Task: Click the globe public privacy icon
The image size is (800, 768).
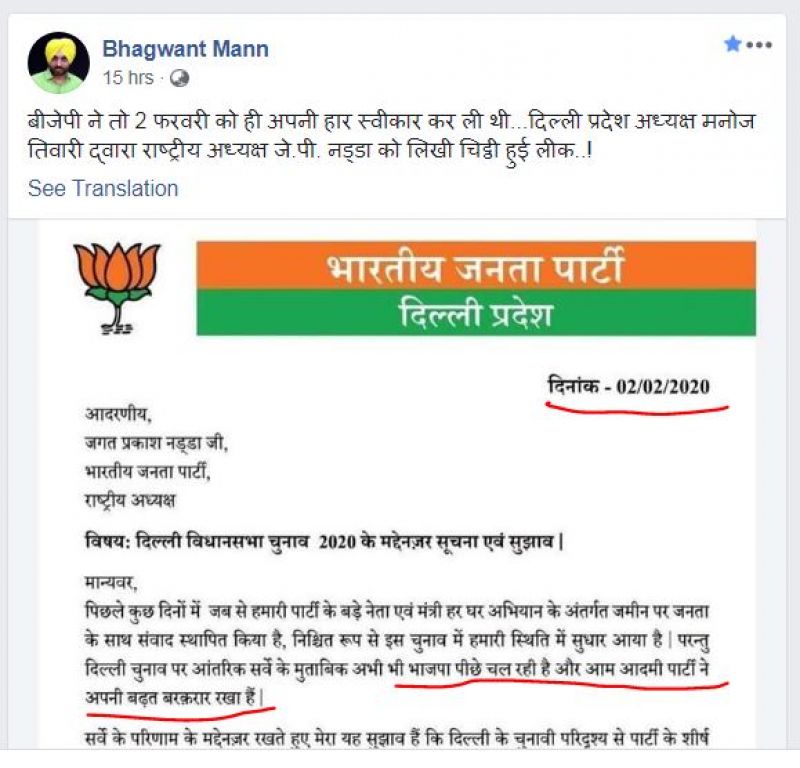Action: coord(180,79)
